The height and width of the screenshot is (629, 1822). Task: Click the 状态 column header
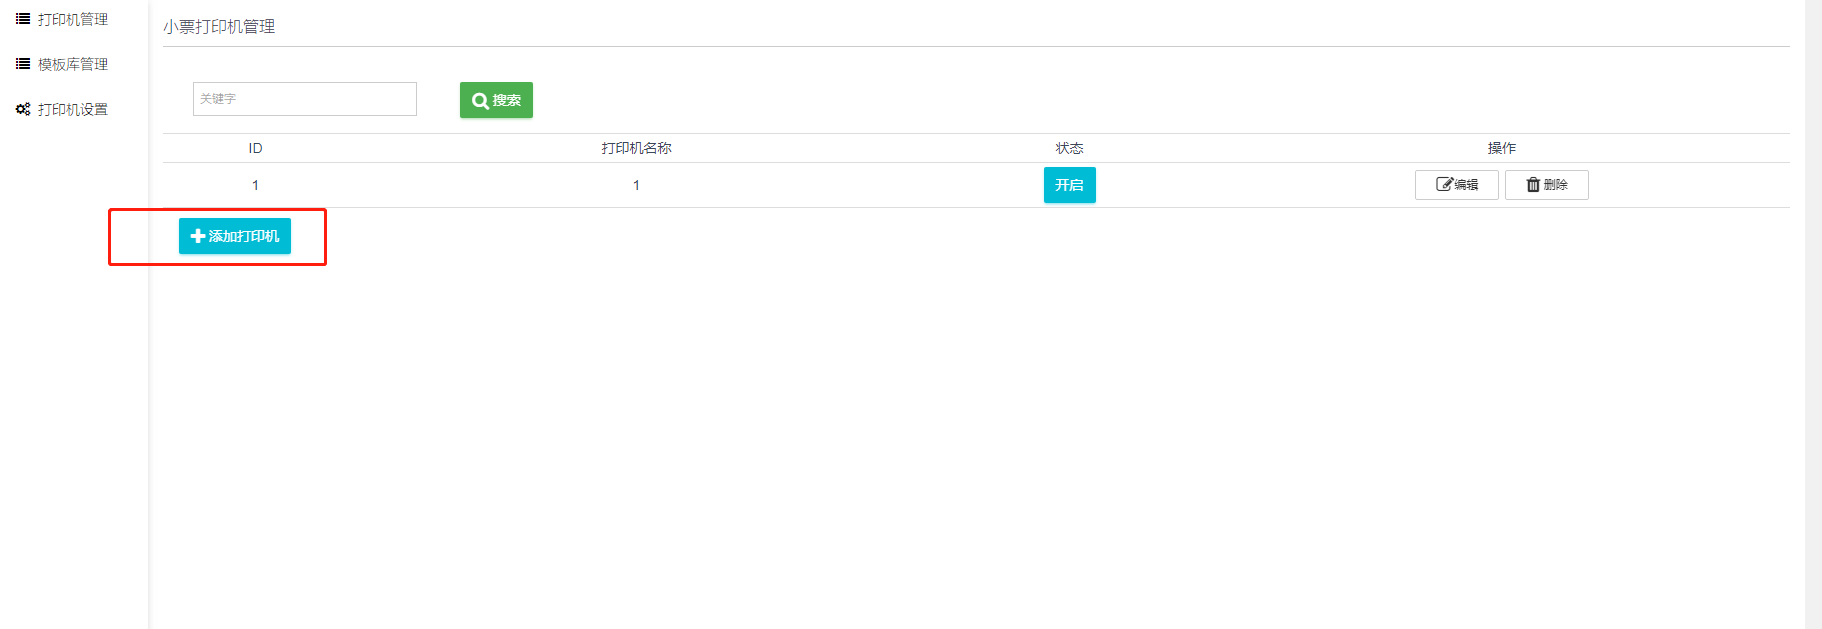[1070, 148]
